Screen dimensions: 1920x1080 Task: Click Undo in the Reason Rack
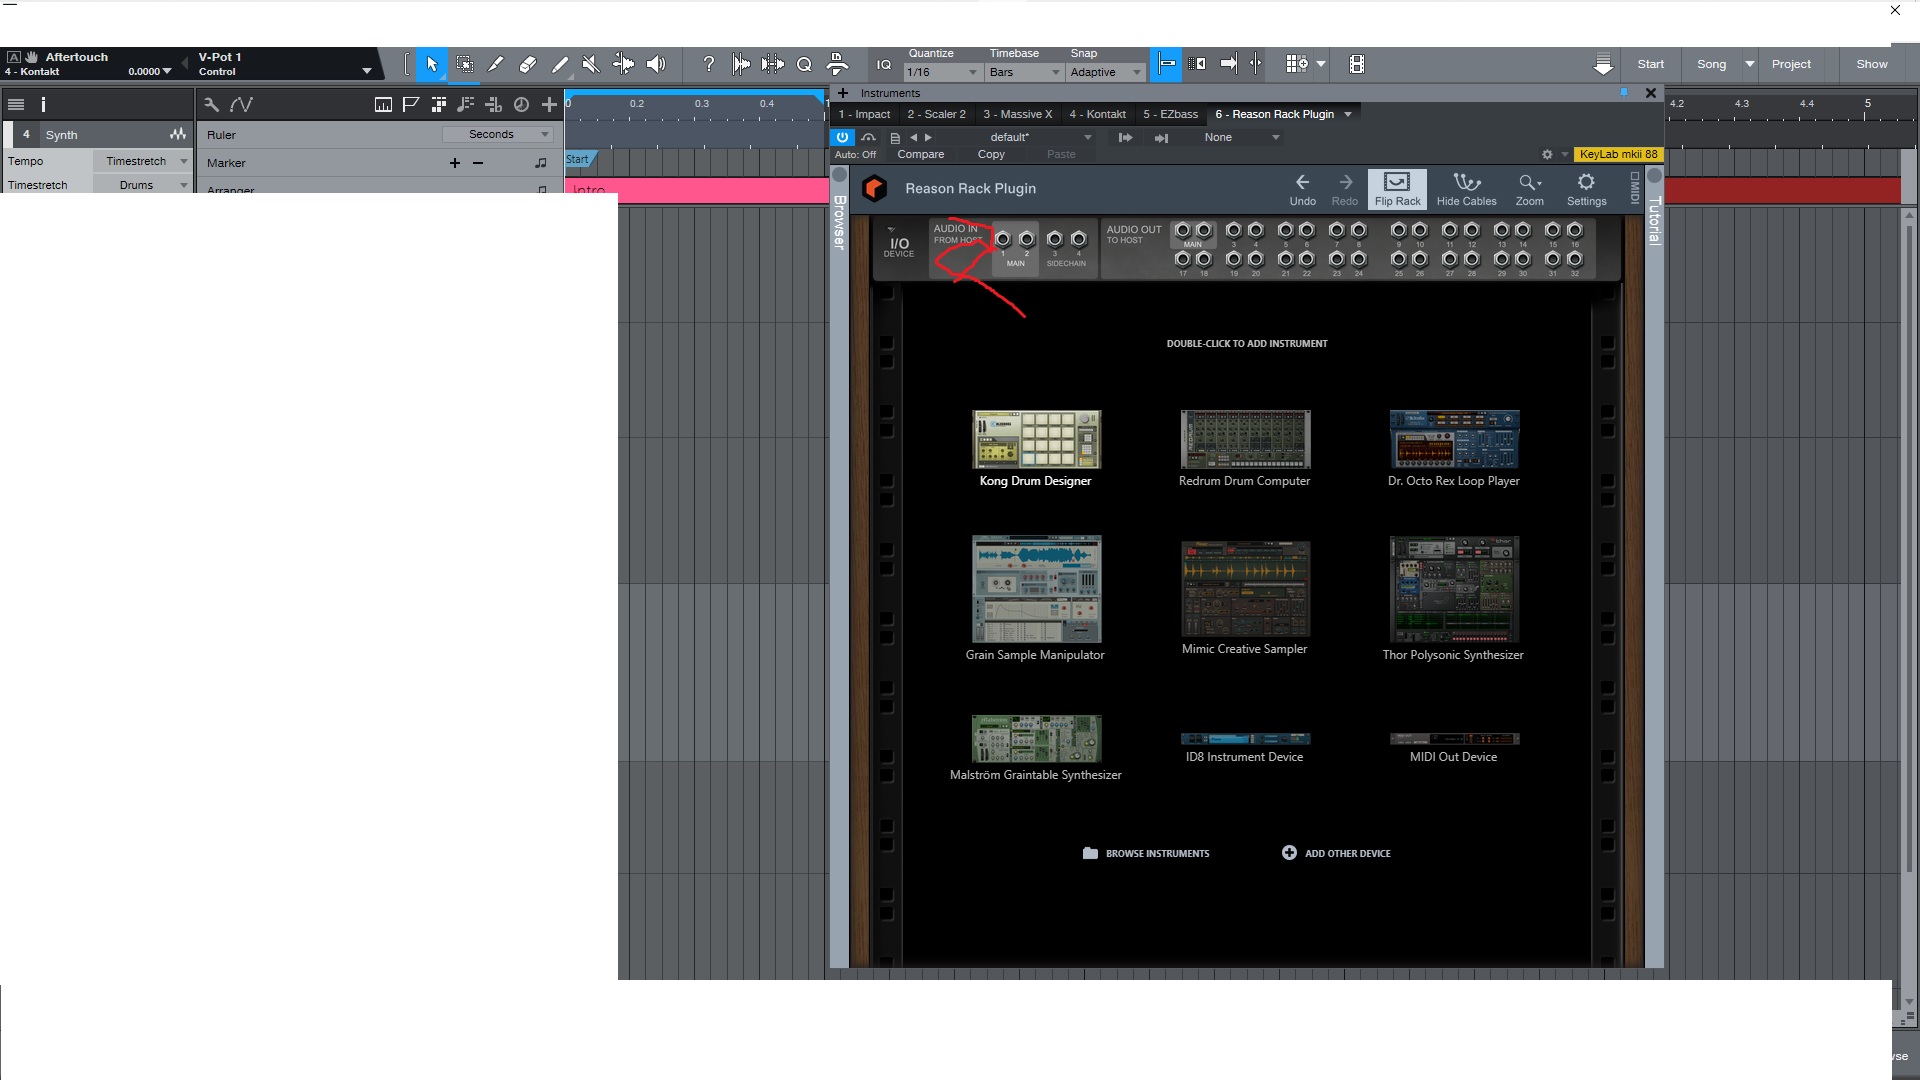point(1302,188)
